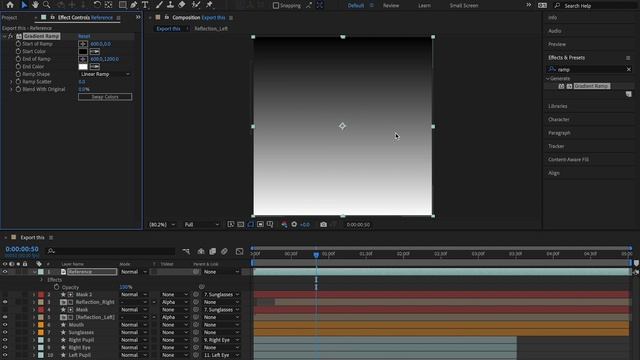Screen dimensions: 640x360
Task: Select the Pen tool
Action: 133,5
